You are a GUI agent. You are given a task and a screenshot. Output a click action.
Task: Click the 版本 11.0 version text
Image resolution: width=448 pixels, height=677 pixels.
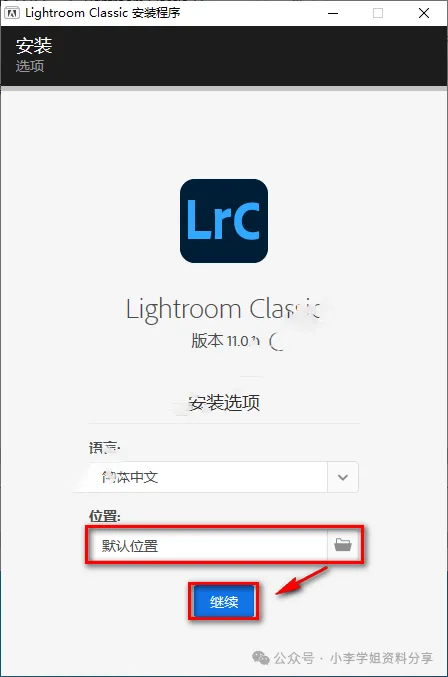pos(225,341)
